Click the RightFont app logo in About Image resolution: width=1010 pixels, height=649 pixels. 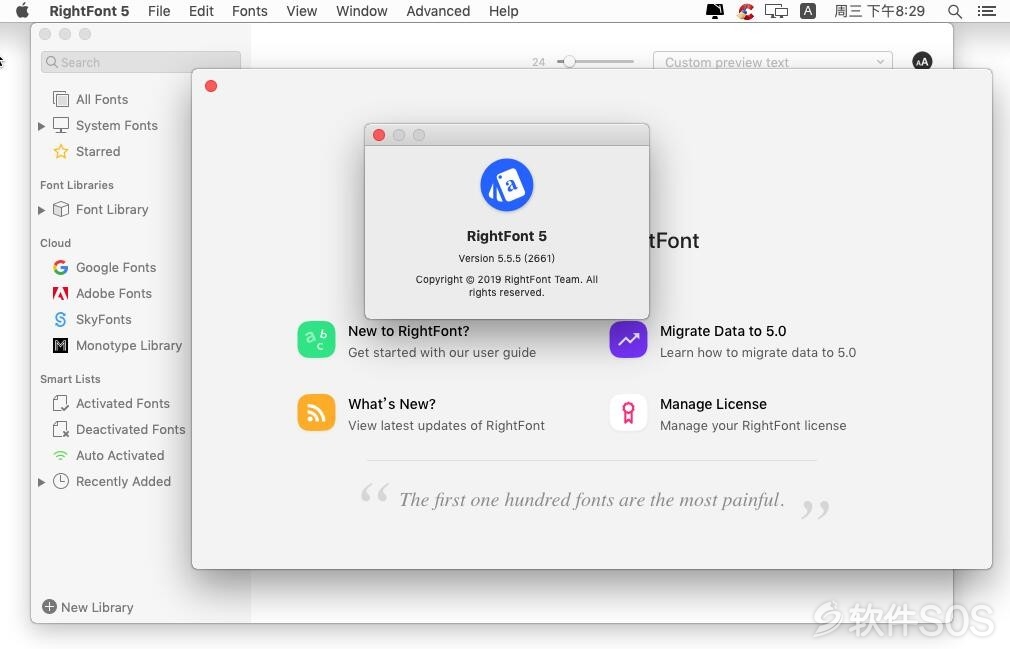coord(507,185)
